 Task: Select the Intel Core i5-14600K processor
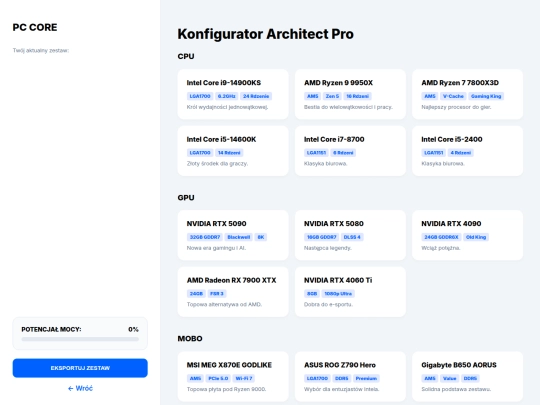click(233, 150)
